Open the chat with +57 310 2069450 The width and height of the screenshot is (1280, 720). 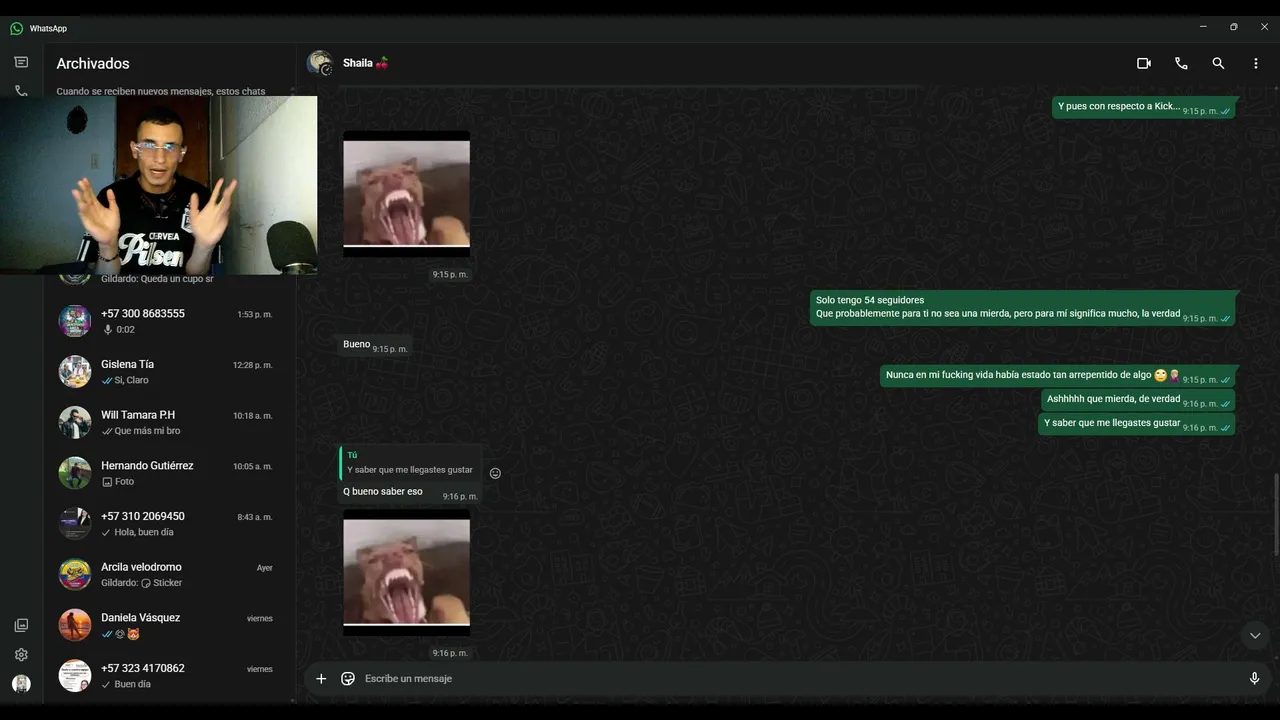point(169,524)
